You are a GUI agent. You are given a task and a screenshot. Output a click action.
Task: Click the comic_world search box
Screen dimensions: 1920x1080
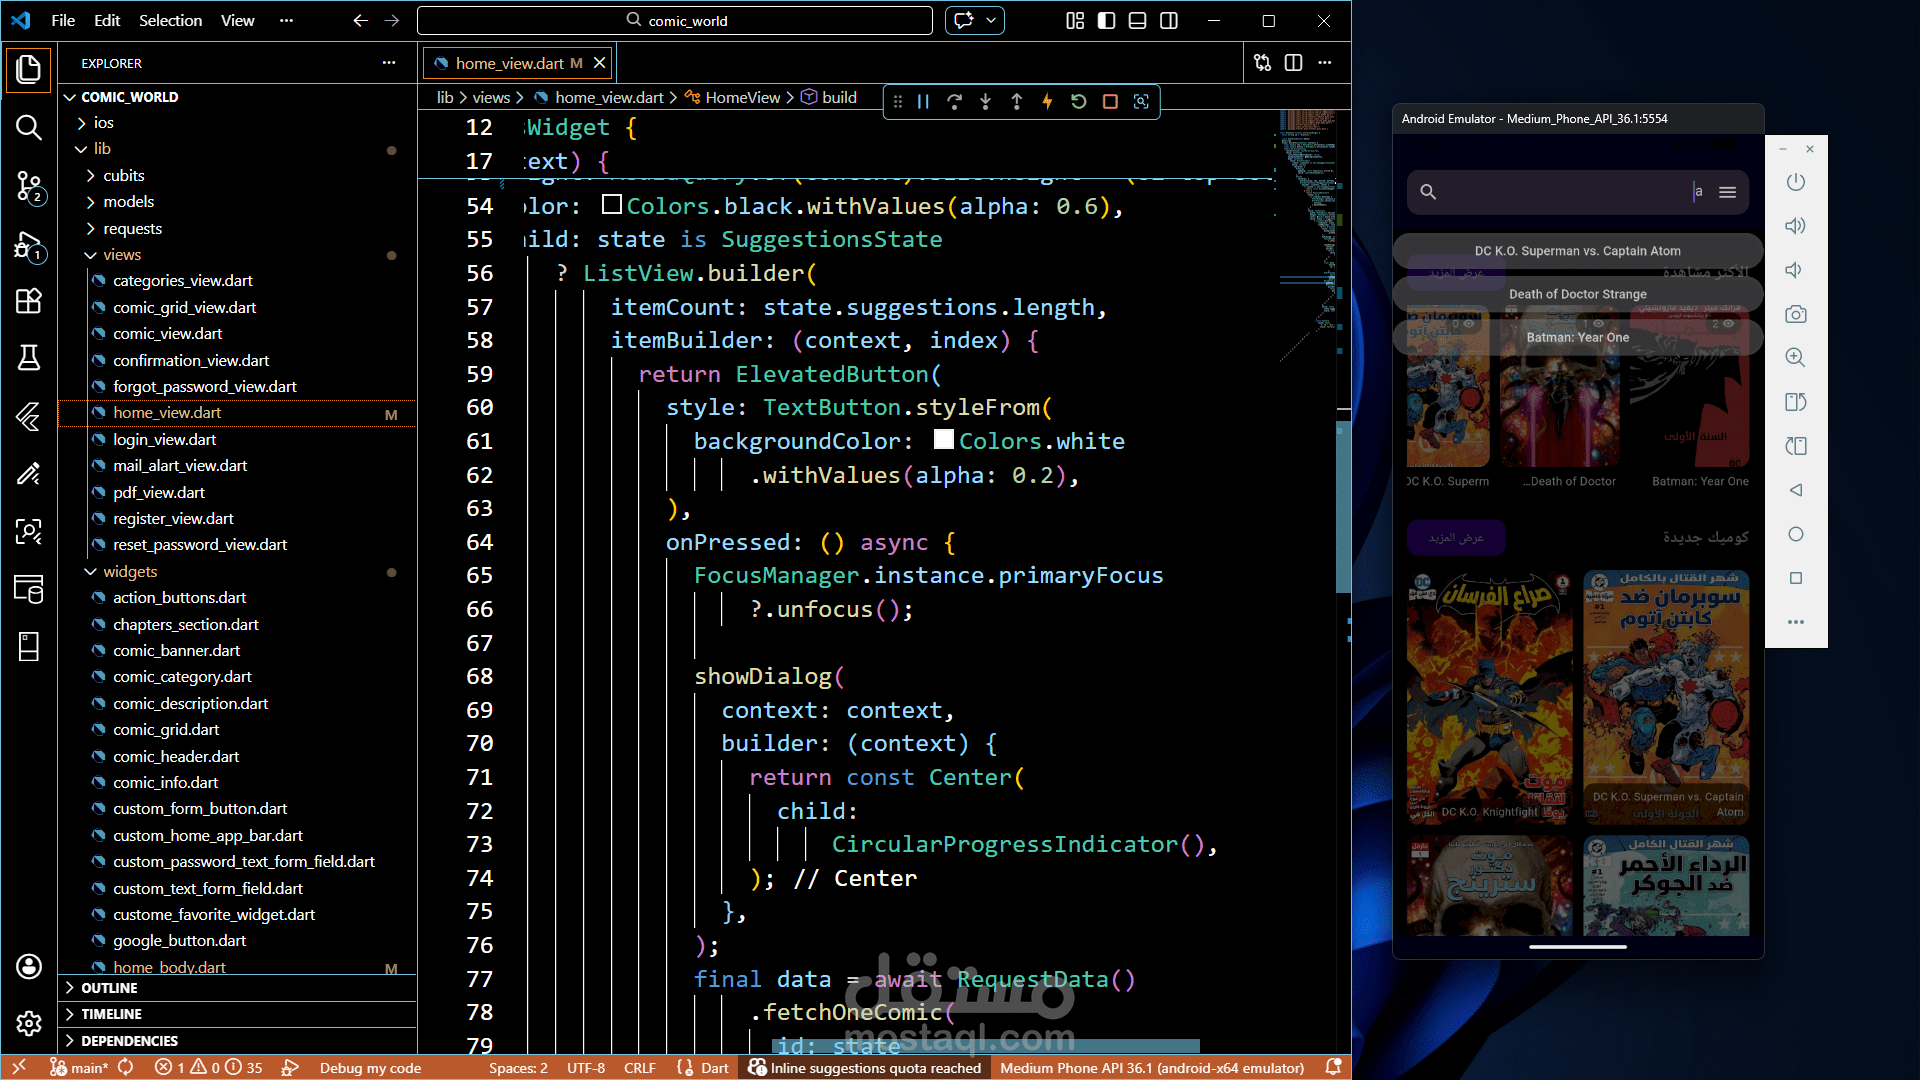675,21
